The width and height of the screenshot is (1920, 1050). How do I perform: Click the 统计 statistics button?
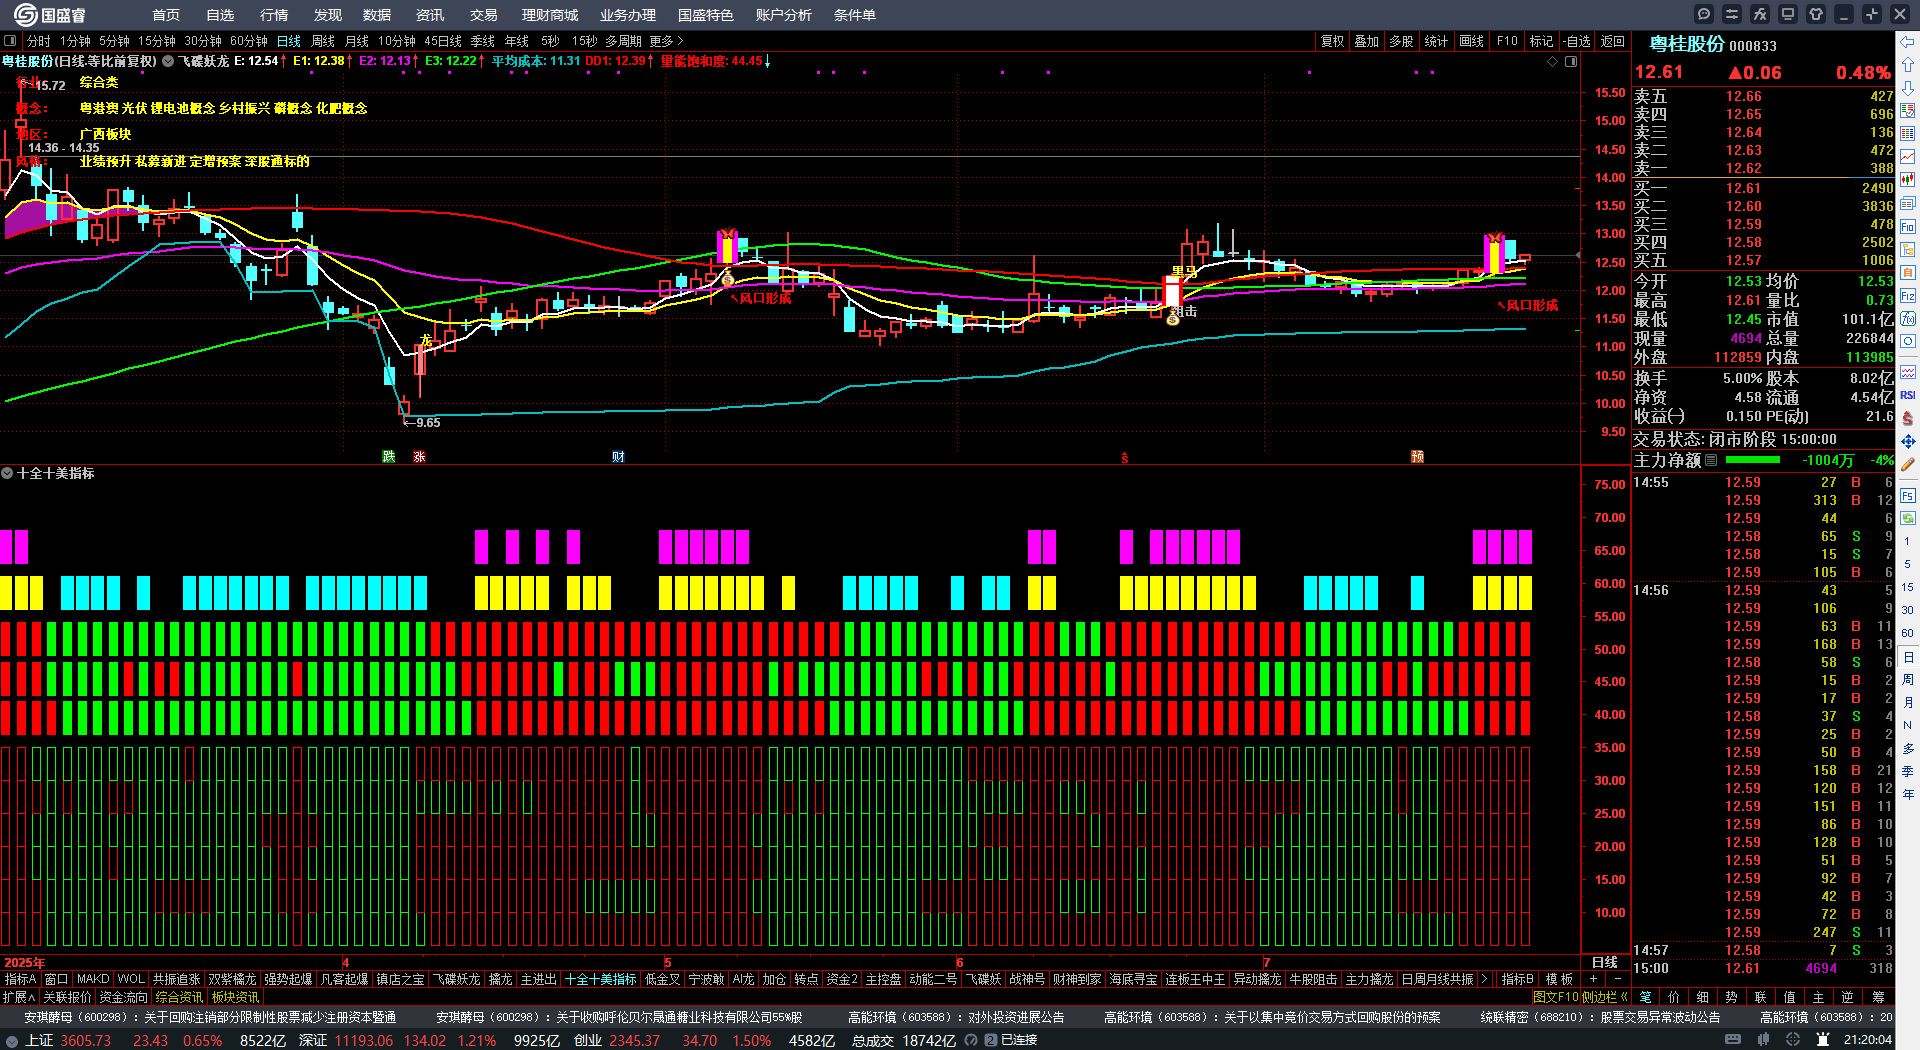click(x=1437, y=41)
